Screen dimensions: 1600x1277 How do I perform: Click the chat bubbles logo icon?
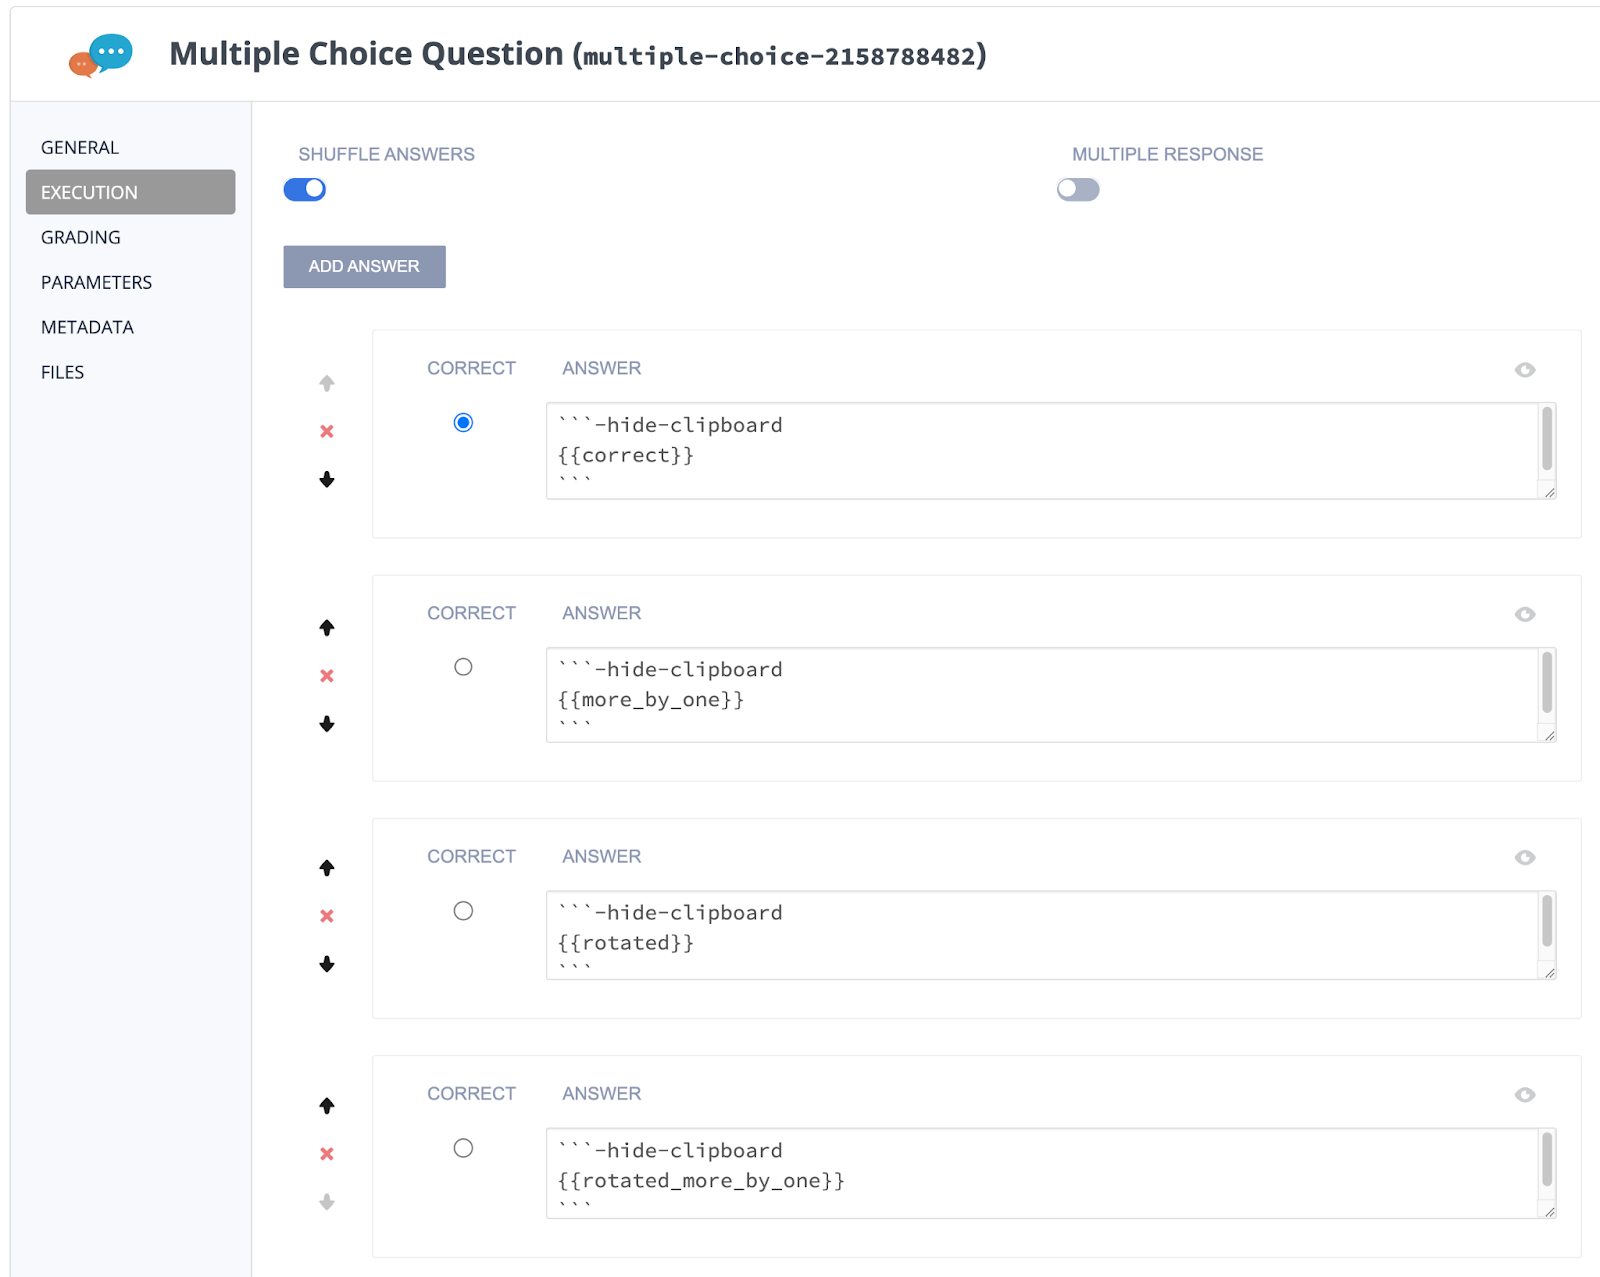point(101,55)
